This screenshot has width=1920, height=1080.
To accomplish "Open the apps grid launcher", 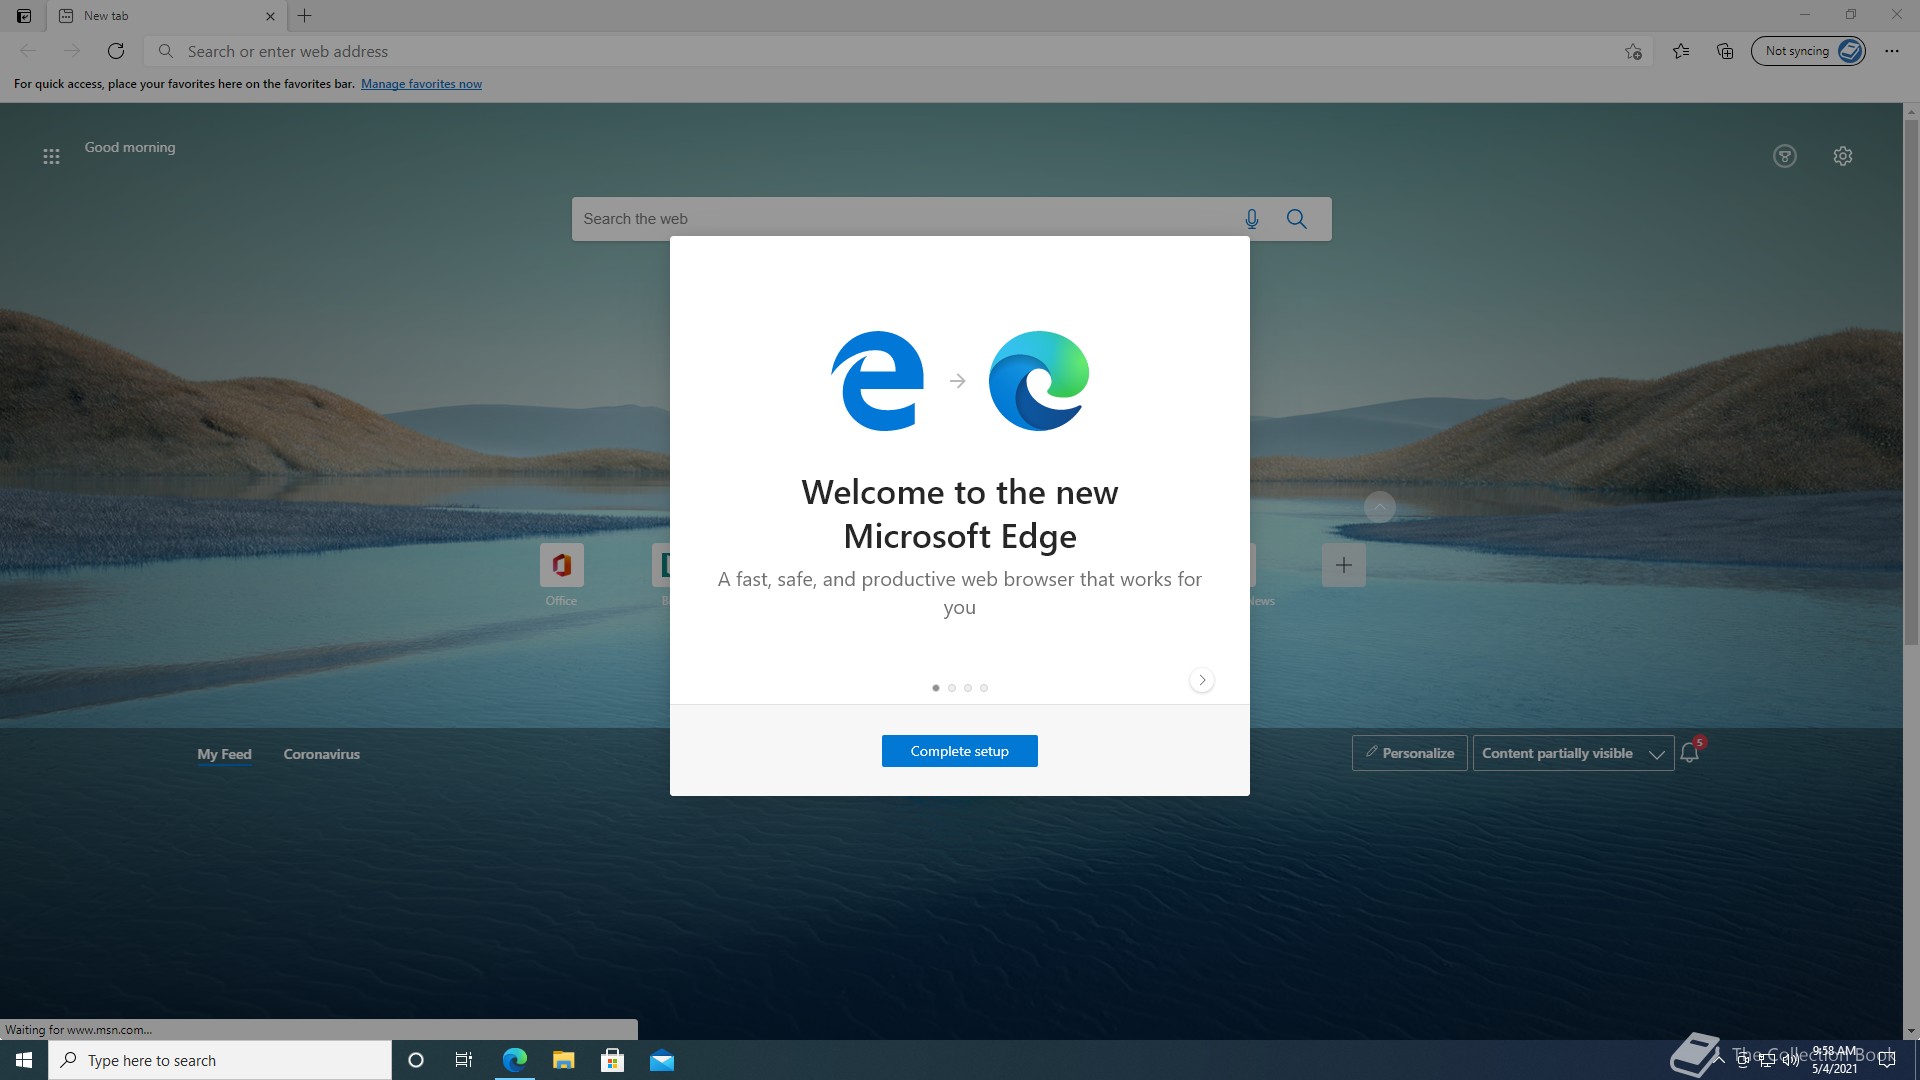I will (x=51, y=156).
